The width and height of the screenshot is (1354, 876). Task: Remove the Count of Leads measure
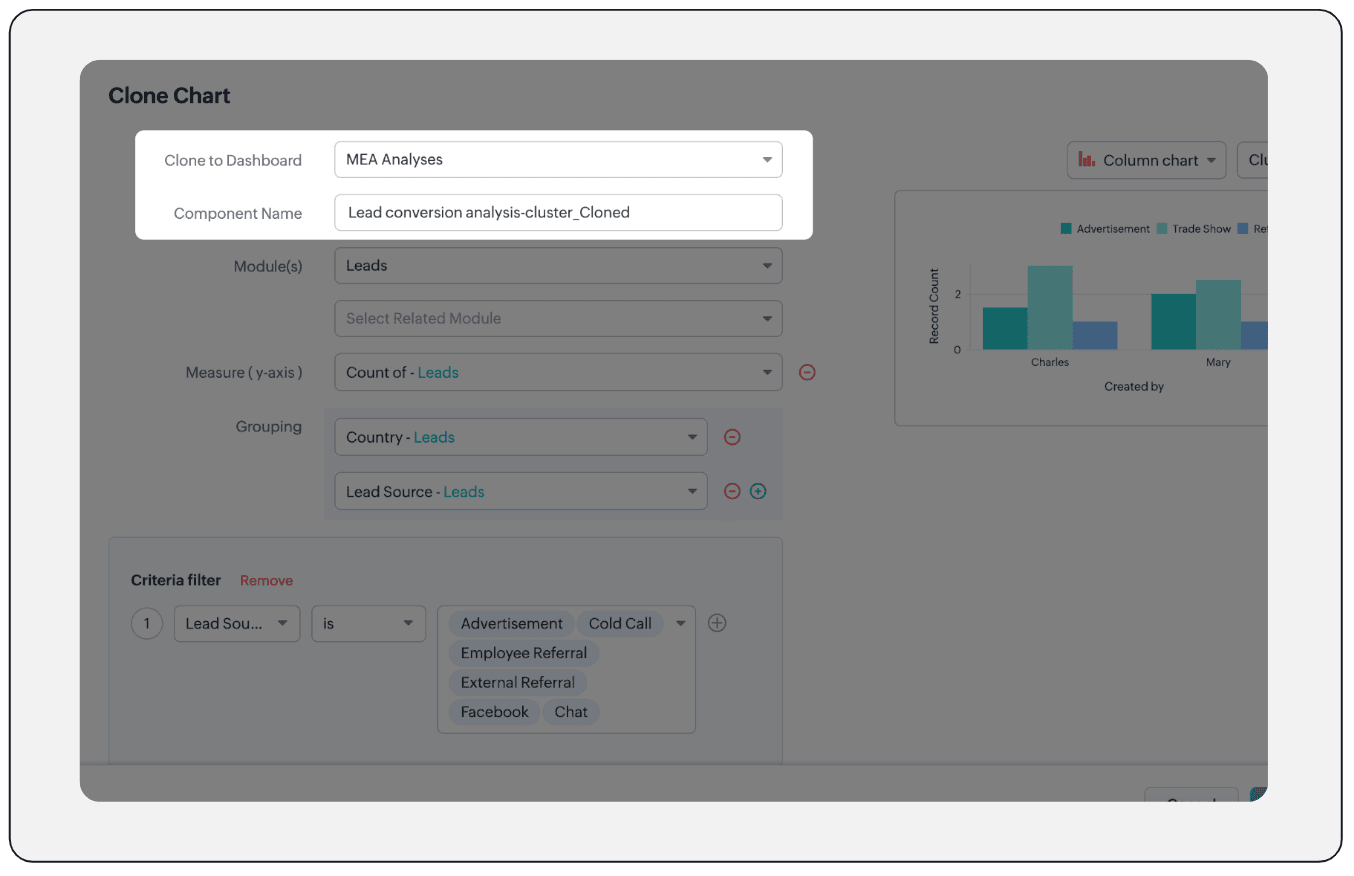click(x=807, y=372)
